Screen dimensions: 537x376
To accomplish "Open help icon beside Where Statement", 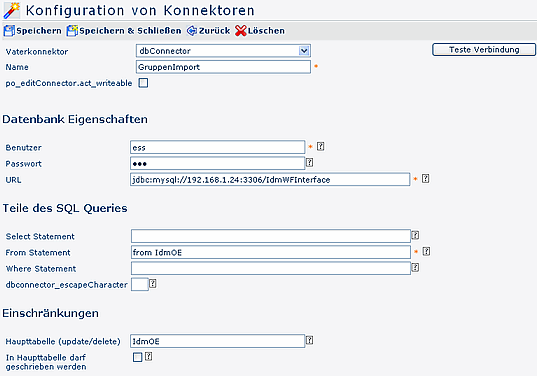I will (415, 267).
